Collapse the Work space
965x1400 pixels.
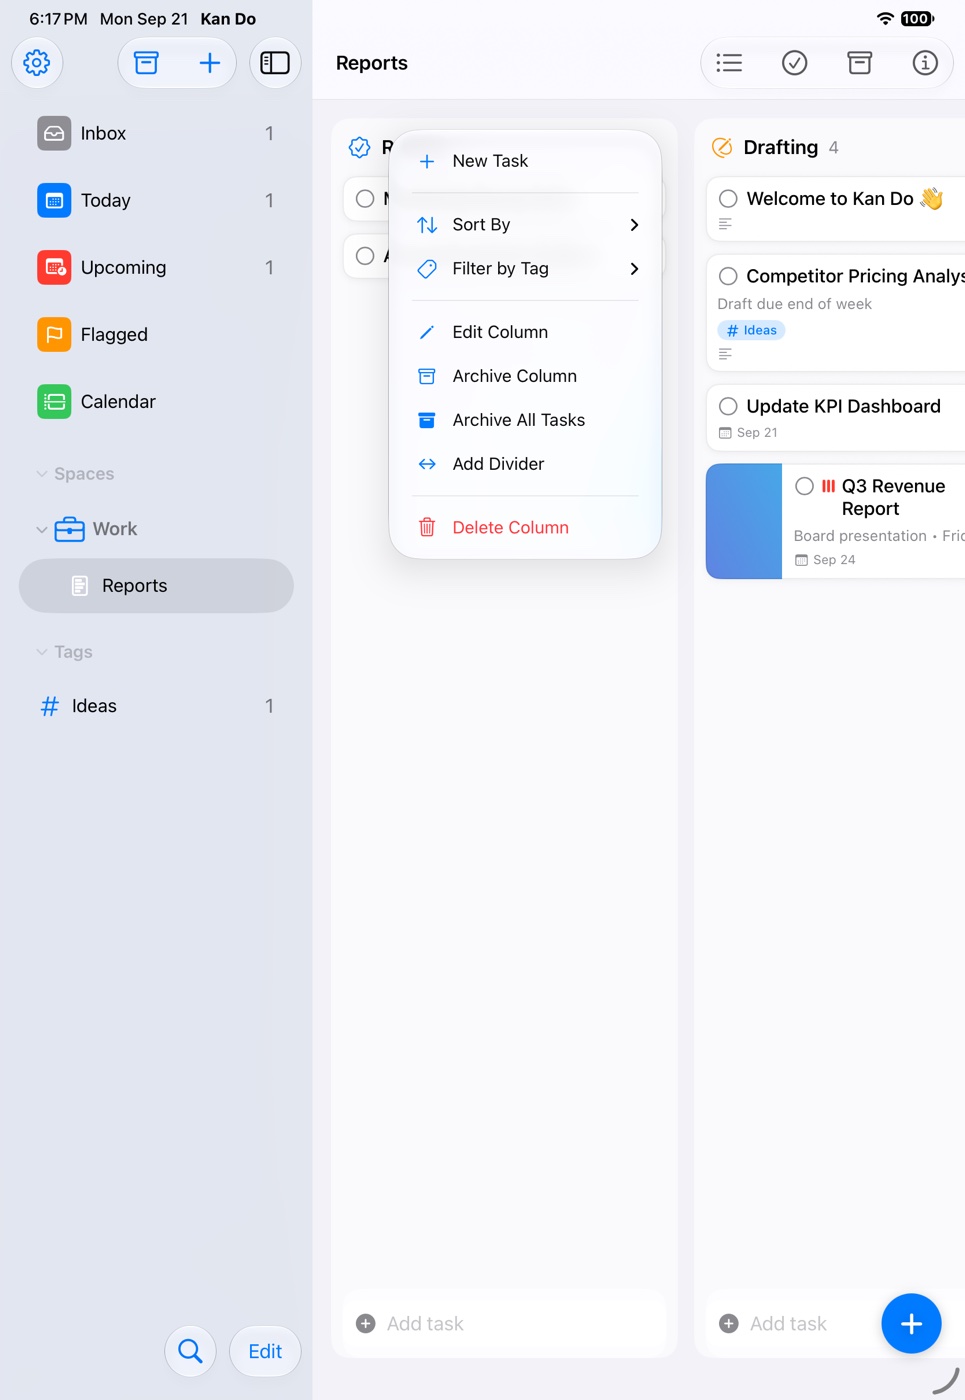[x=42, y=529]
